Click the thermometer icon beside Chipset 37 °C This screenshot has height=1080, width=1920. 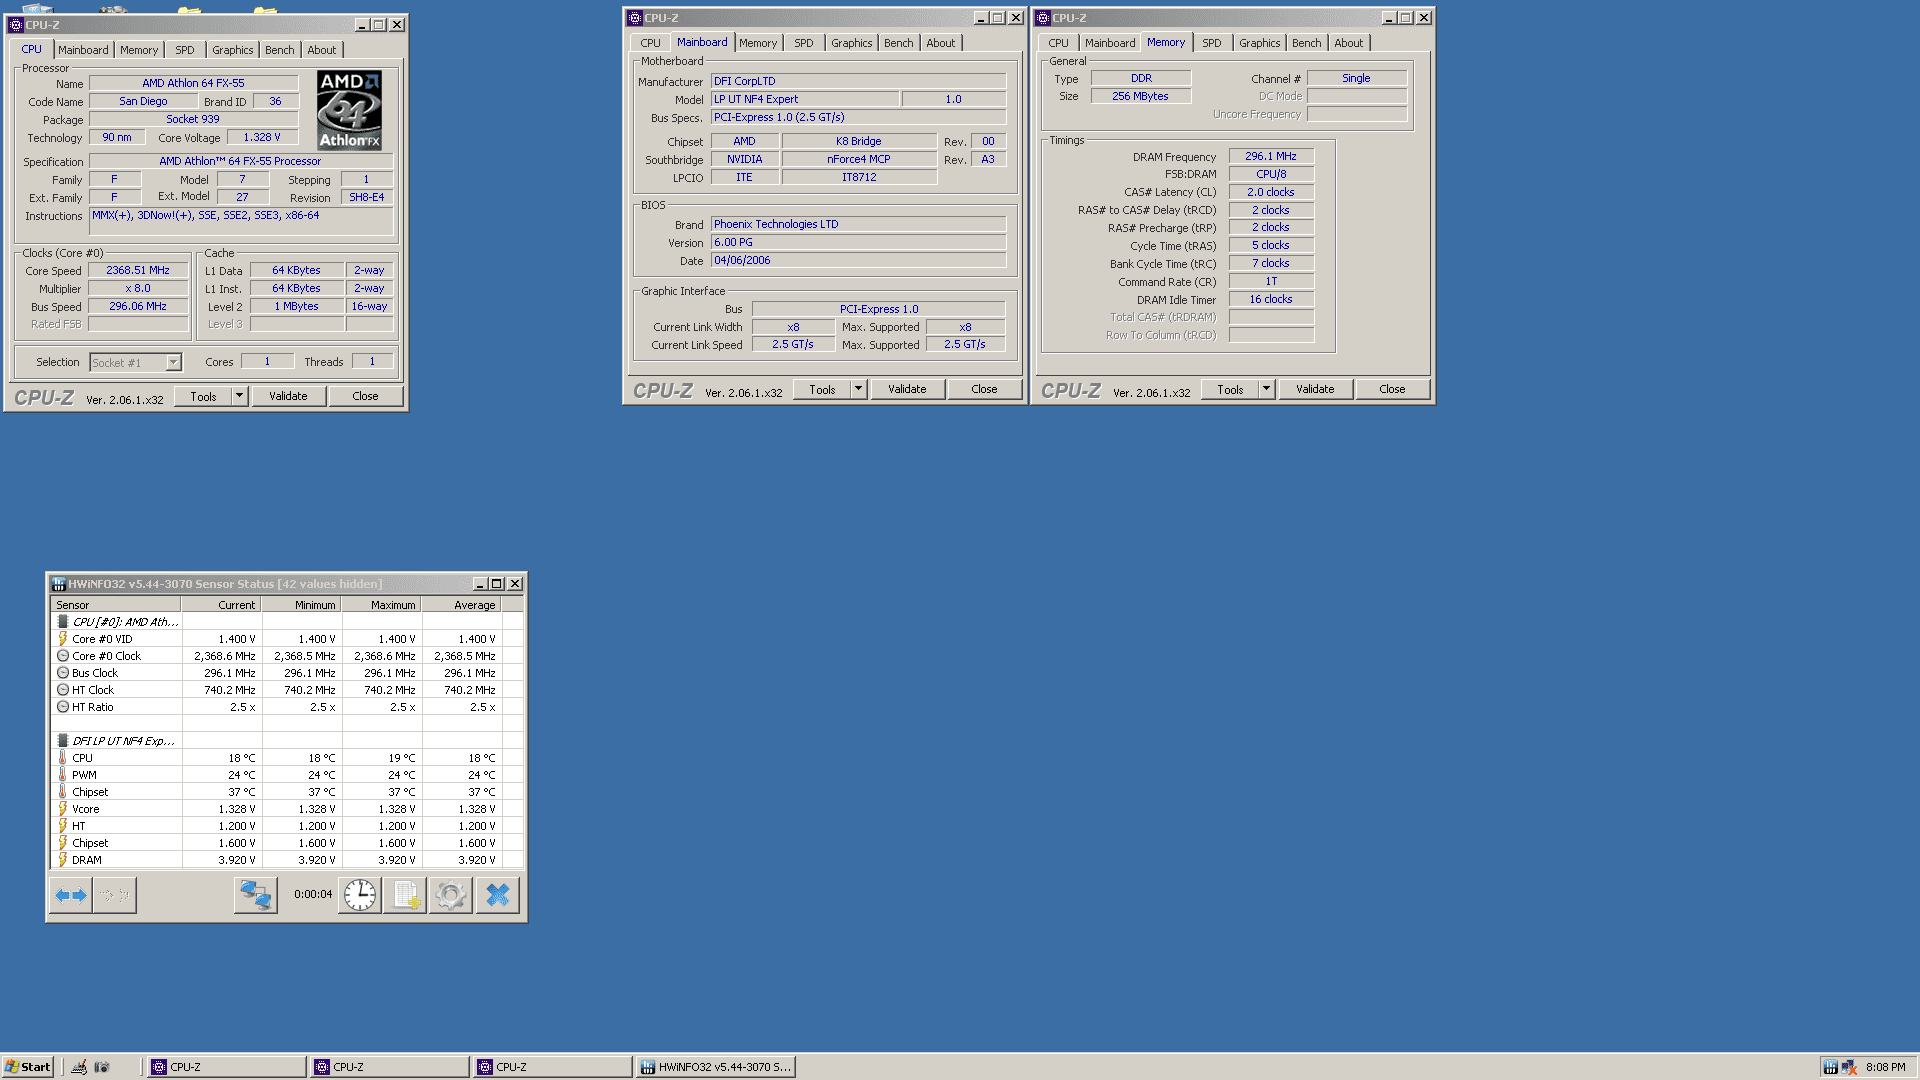[63, 792]
